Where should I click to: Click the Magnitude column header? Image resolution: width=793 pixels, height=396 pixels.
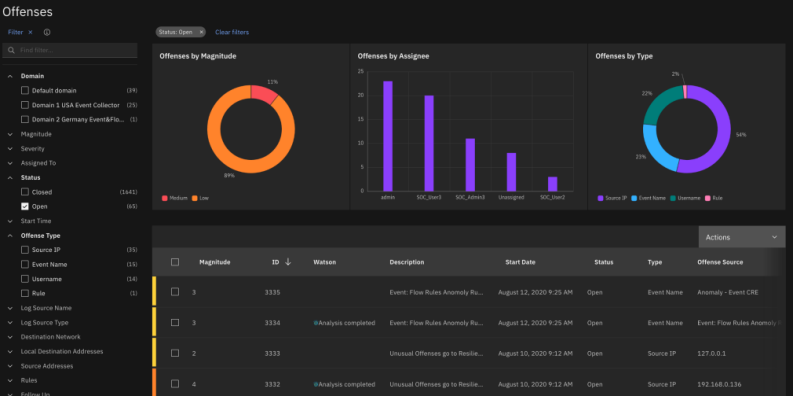[214, 262]
